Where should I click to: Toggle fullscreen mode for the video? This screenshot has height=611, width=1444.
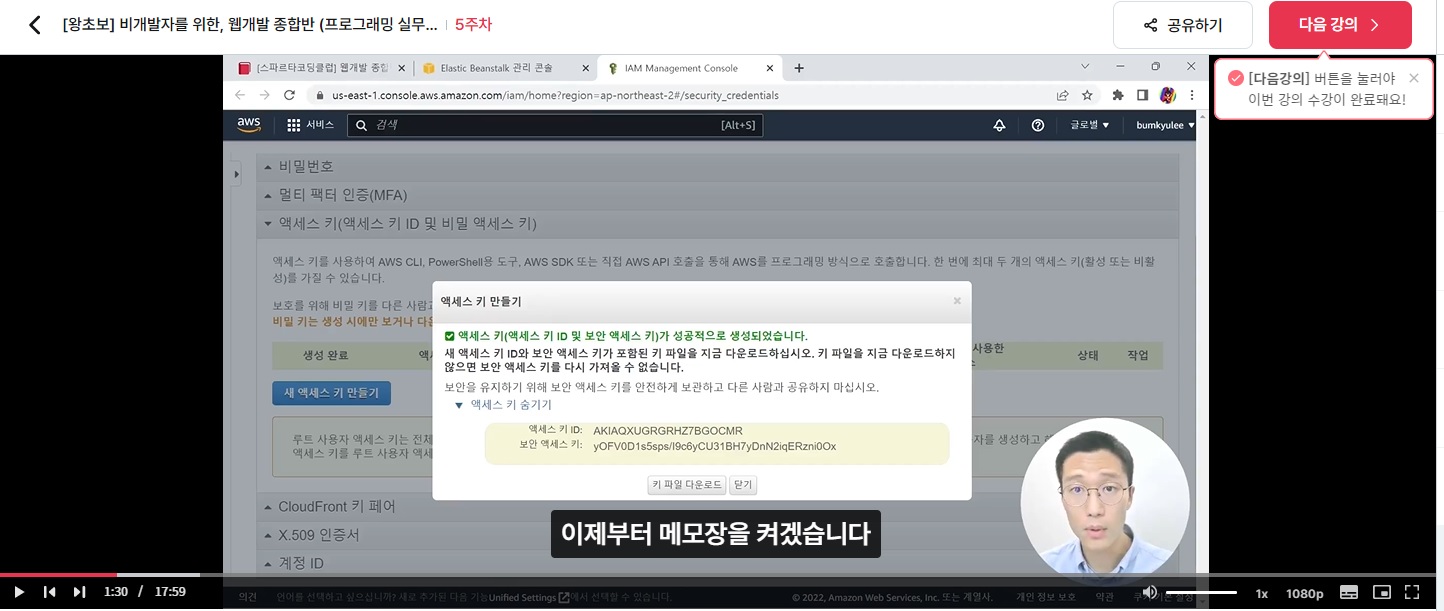[1412, 592]
